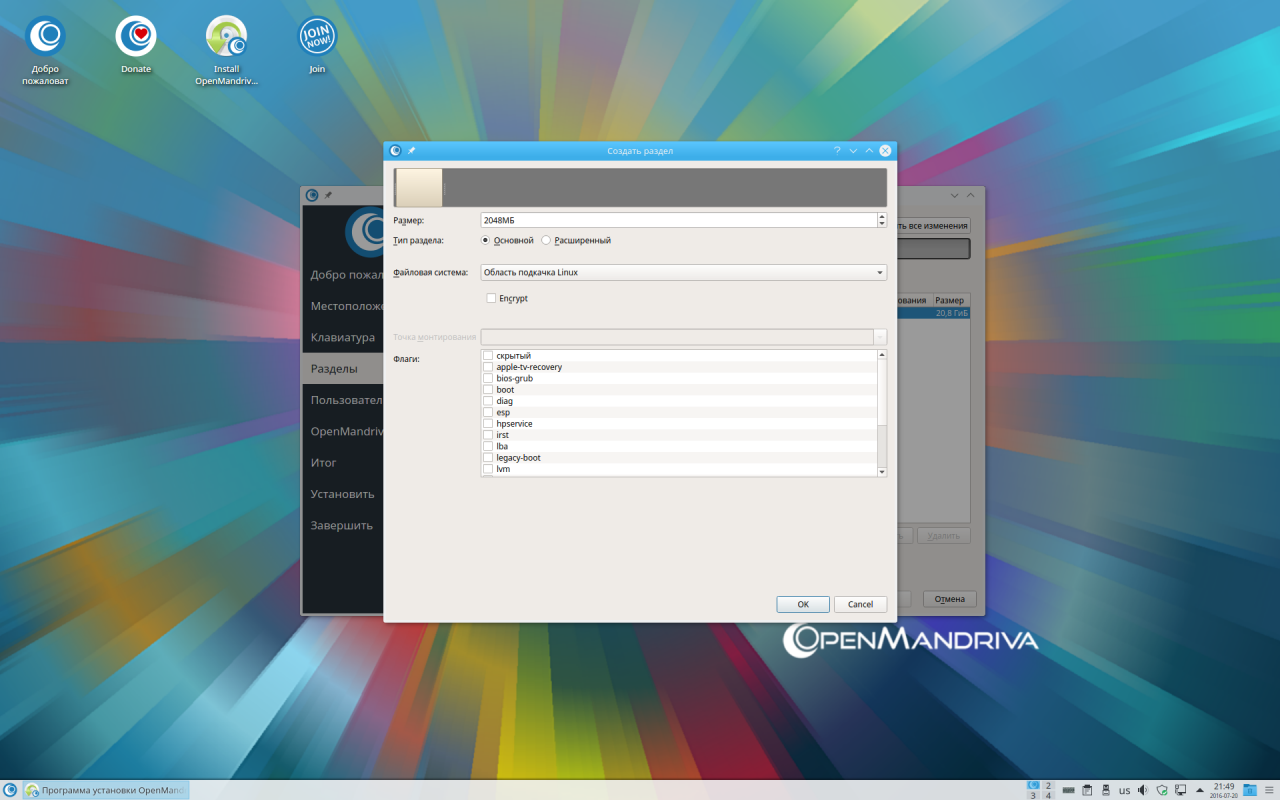Click the Размер column header in installer table

coord(950,300)
